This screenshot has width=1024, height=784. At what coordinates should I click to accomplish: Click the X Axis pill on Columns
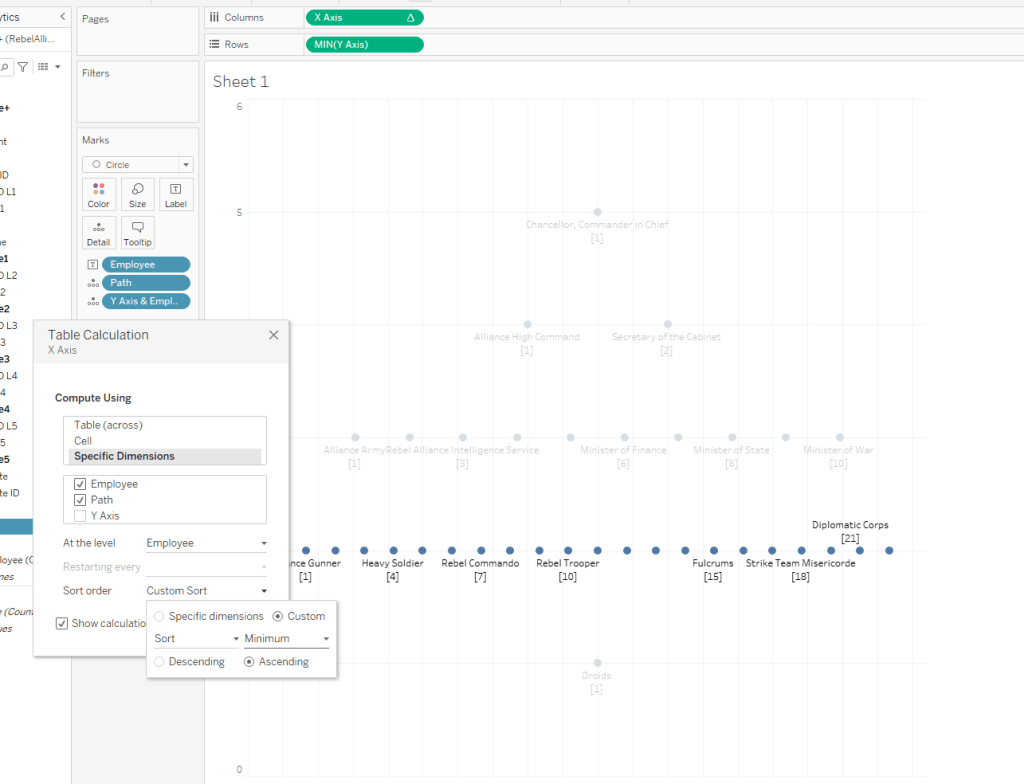pyautogui.click(x=364, y=18)
